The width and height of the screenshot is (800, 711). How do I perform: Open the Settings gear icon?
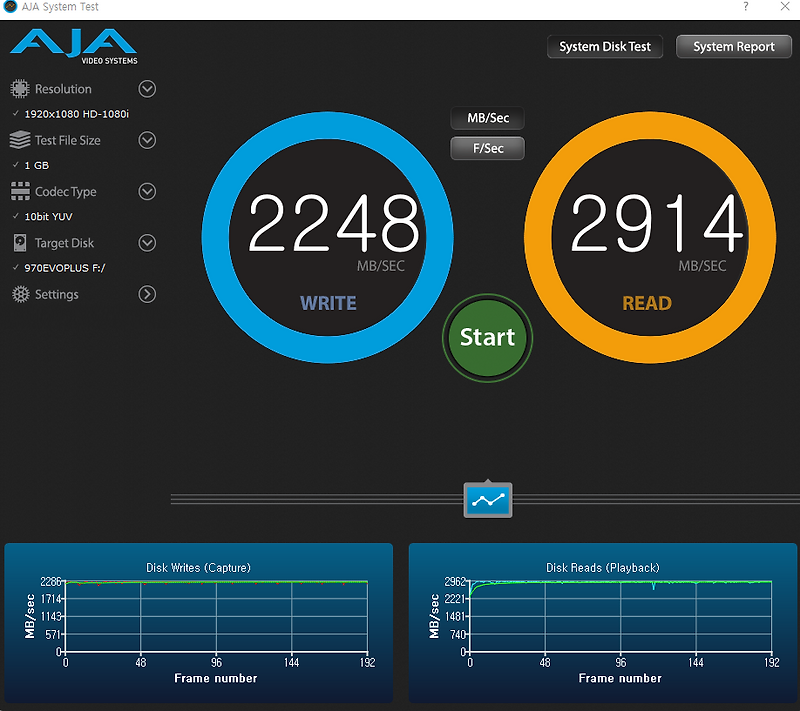coord(20,294)
